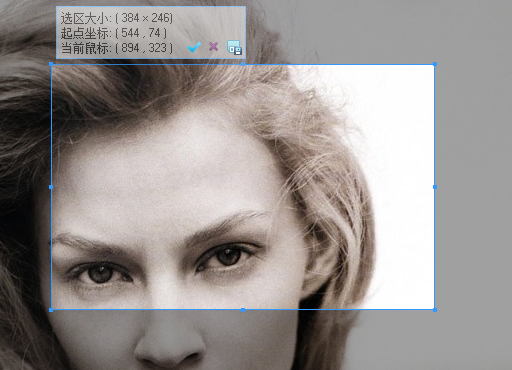Click the left-middle selection handle
The height and width of the screenshot is (370, 512).
click(51, 187)
